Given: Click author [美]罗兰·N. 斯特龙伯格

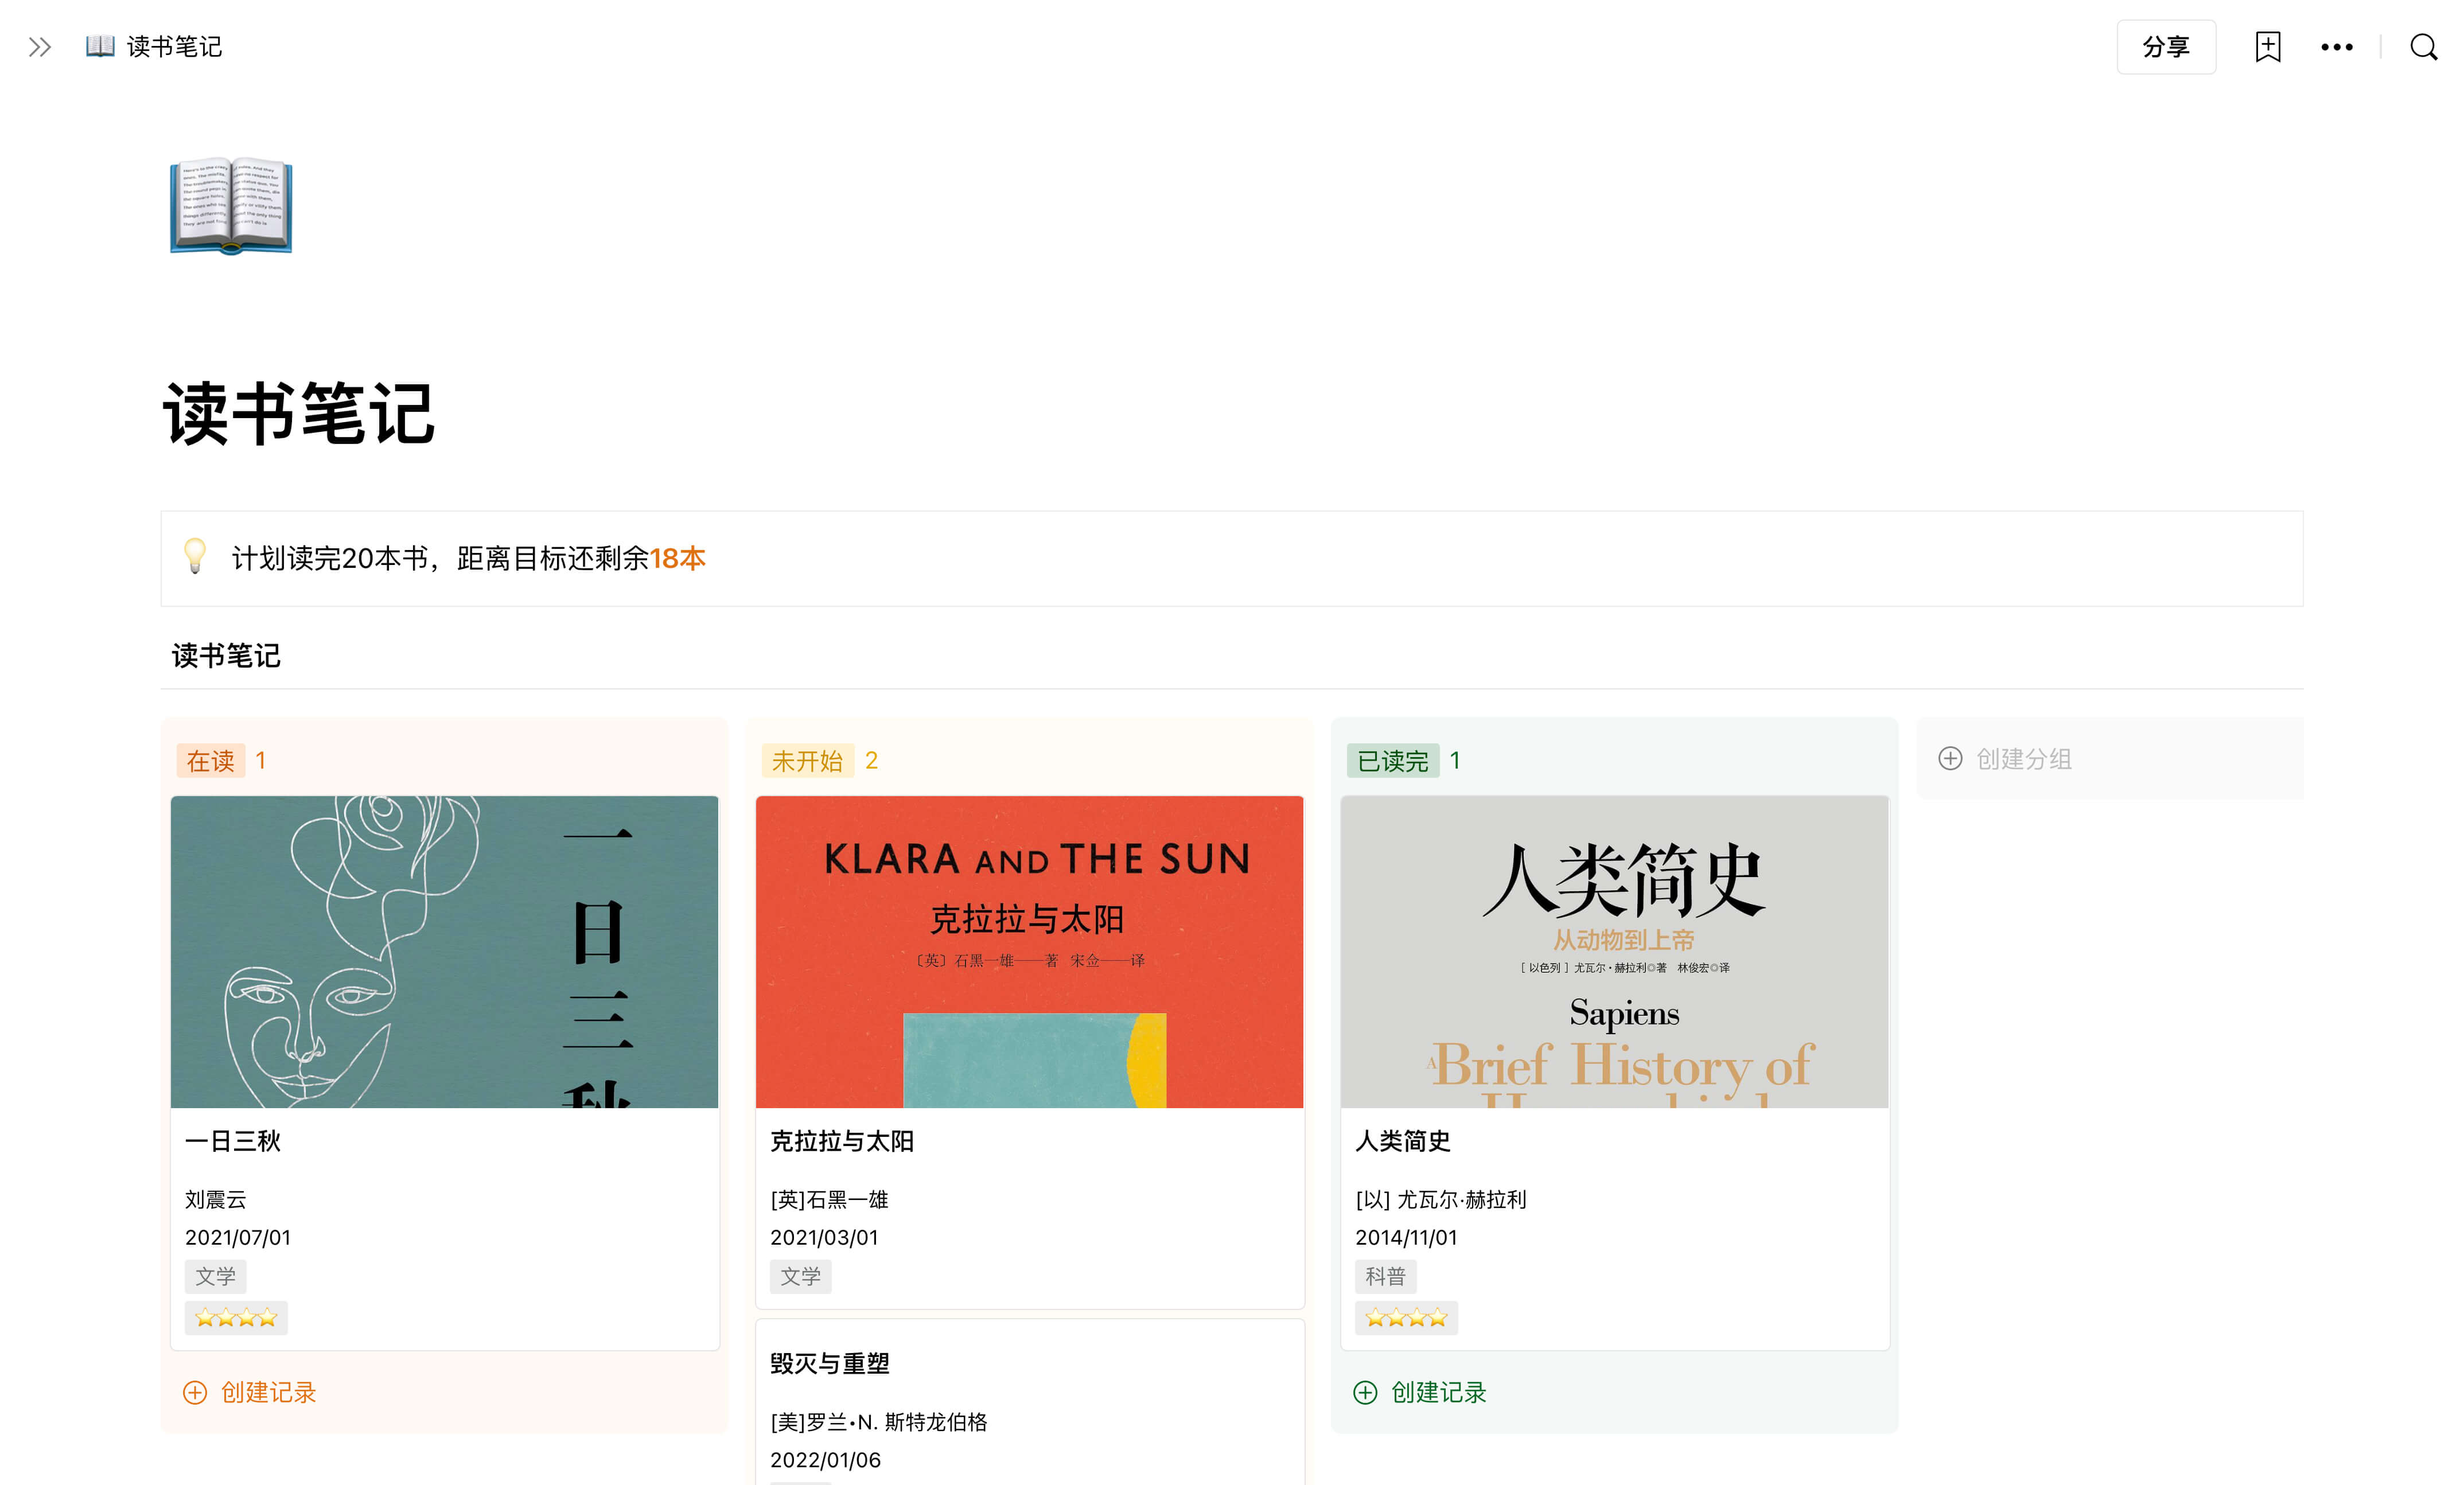Looking at the screenshot, I should [x=878, y=1422].
